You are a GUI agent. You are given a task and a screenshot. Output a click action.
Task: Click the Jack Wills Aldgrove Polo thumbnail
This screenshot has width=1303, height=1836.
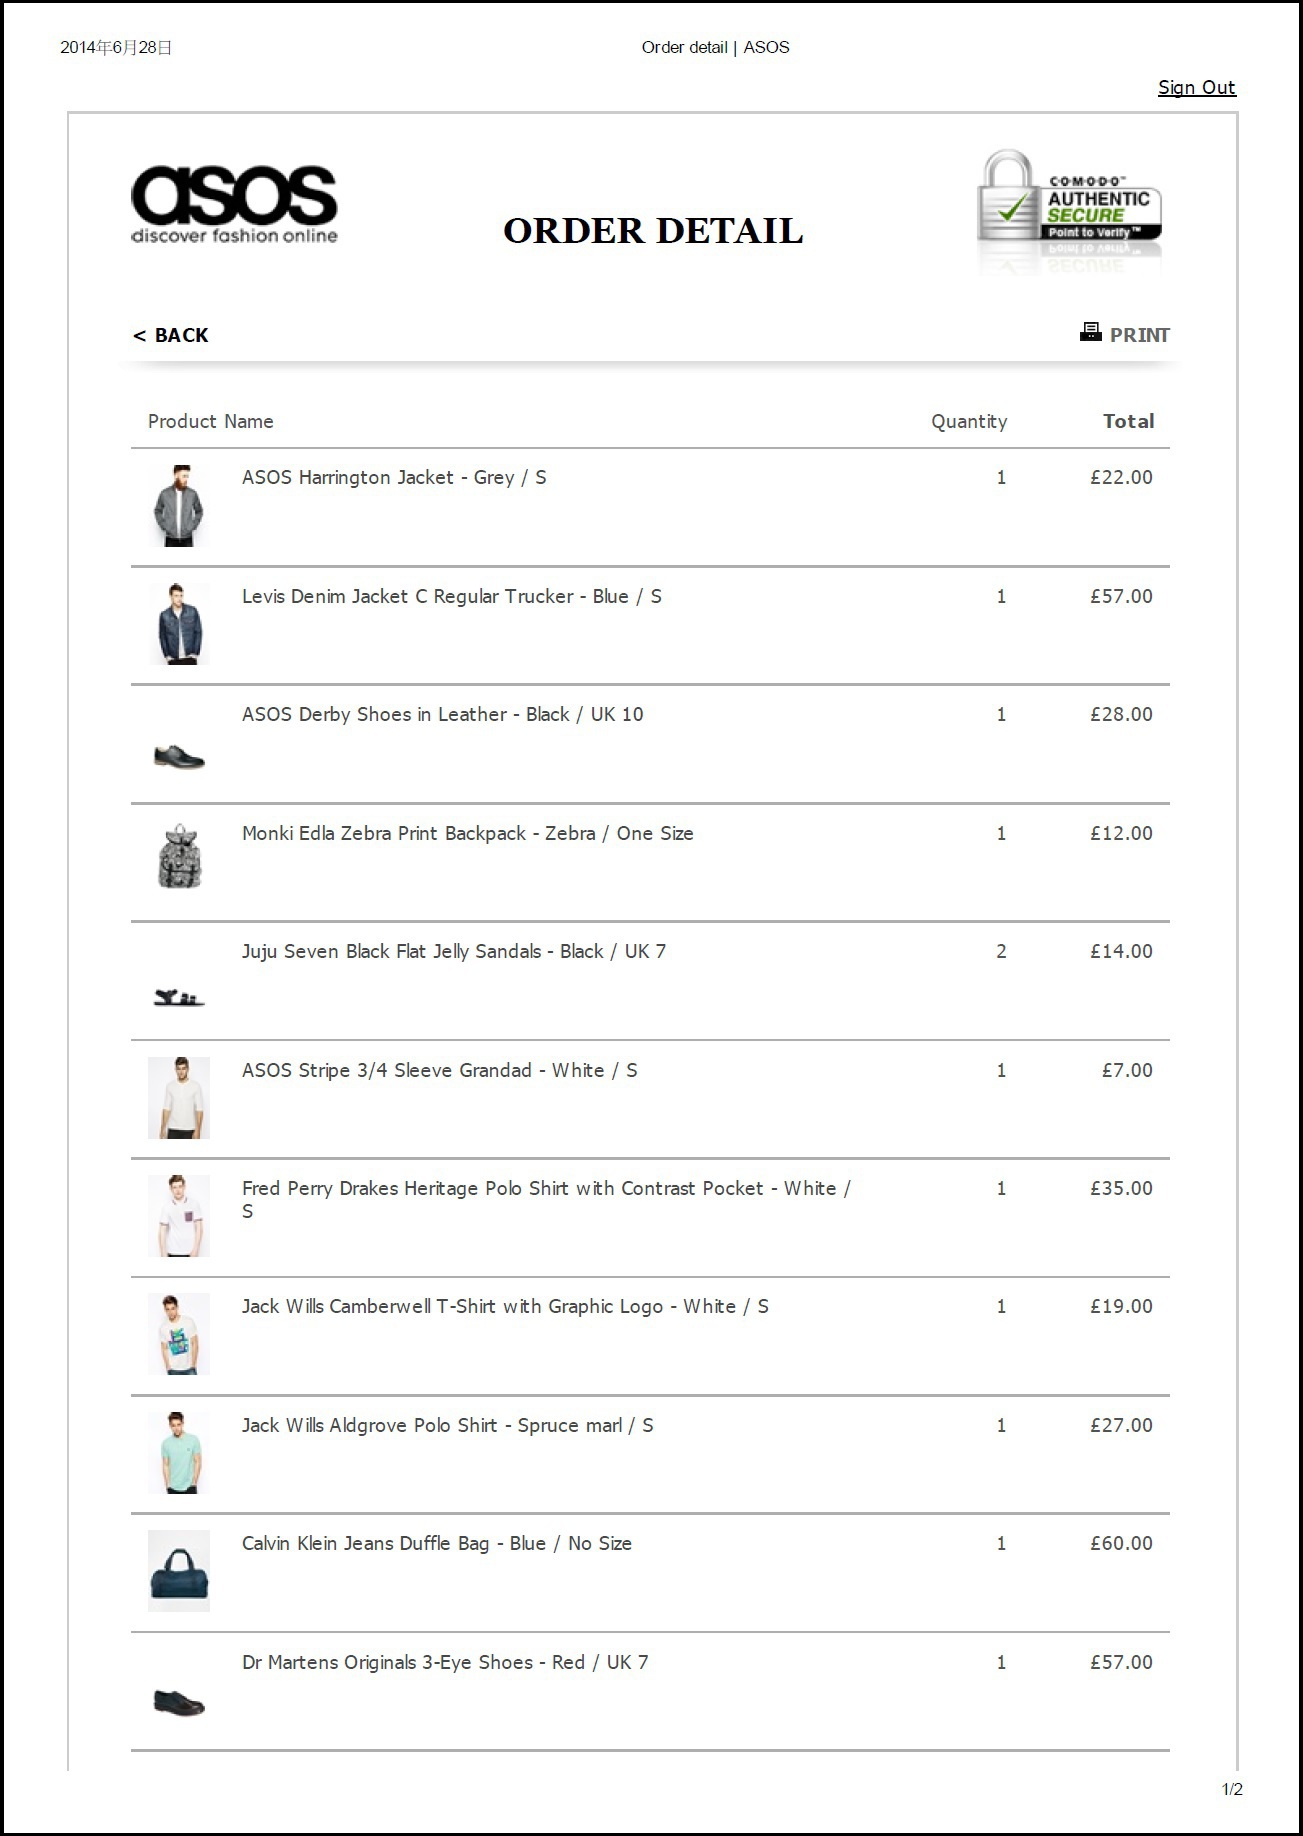coord(179,1453)
